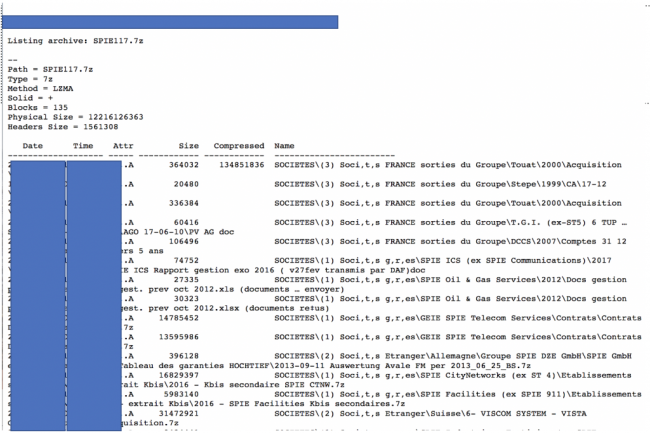Viewport: 650px width, 433px height.
Task: Click the 'Physical Size = 12216126363' line
Action: point(75,117)
